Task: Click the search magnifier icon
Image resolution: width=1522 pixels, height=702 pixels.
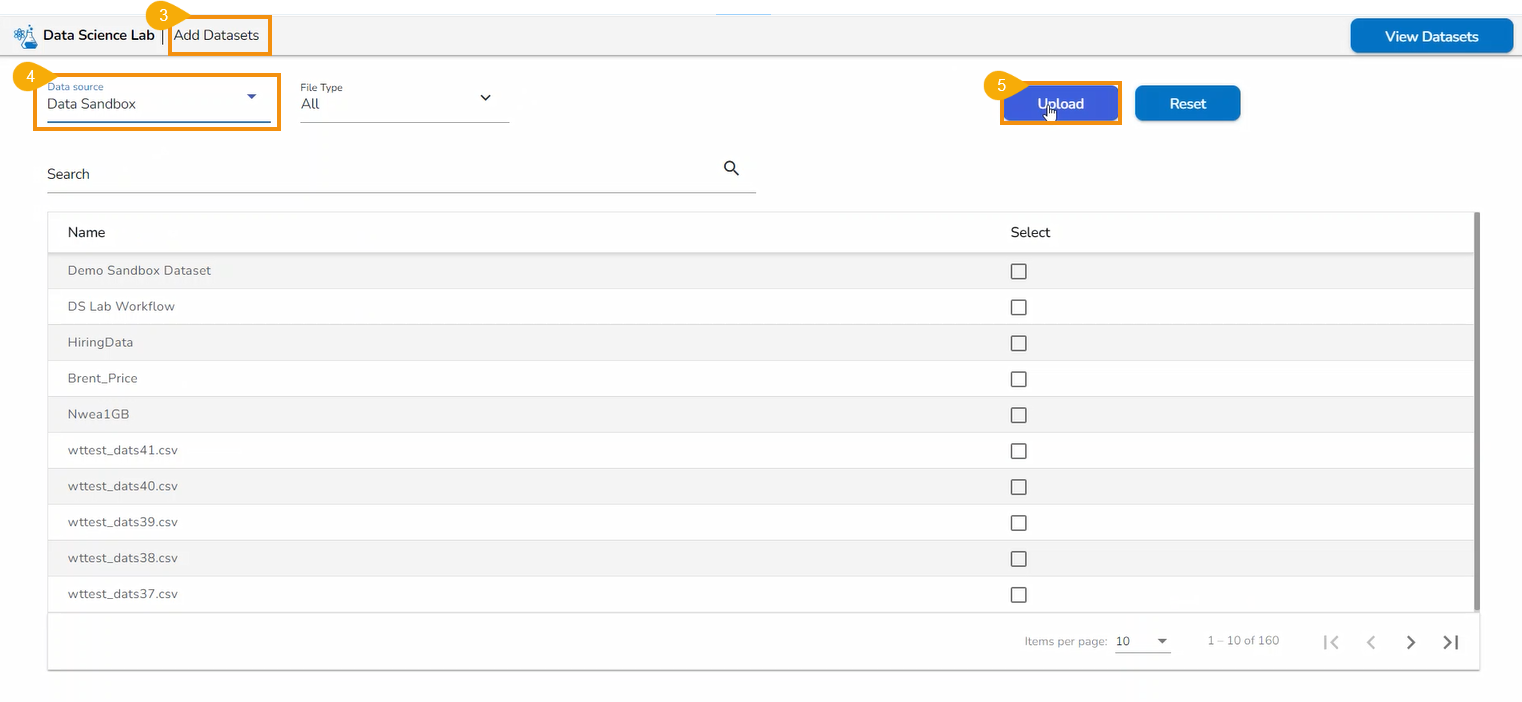Action: point(731,168)
